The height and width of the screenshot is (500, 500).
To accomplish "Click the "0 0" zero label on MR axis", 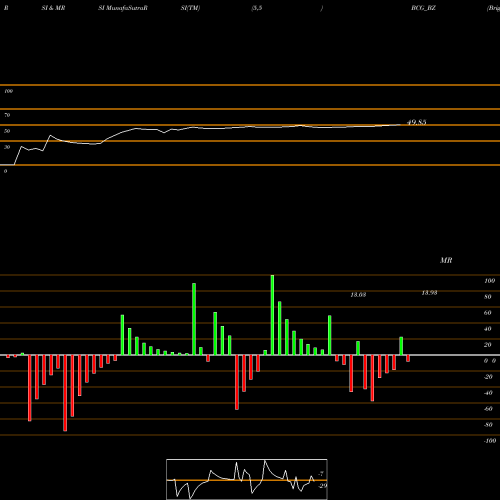I will pyautogui.click(x=490, y=361).
